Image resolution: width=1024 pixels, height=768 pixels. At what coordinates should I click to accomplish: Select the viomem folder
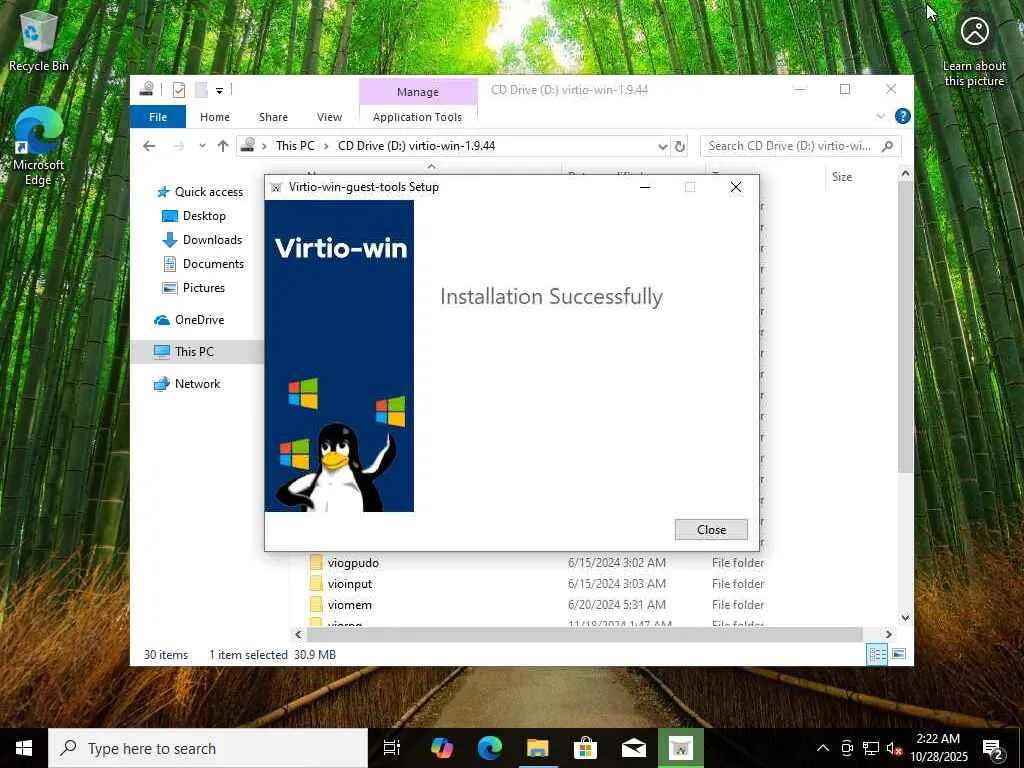(350, 605)
